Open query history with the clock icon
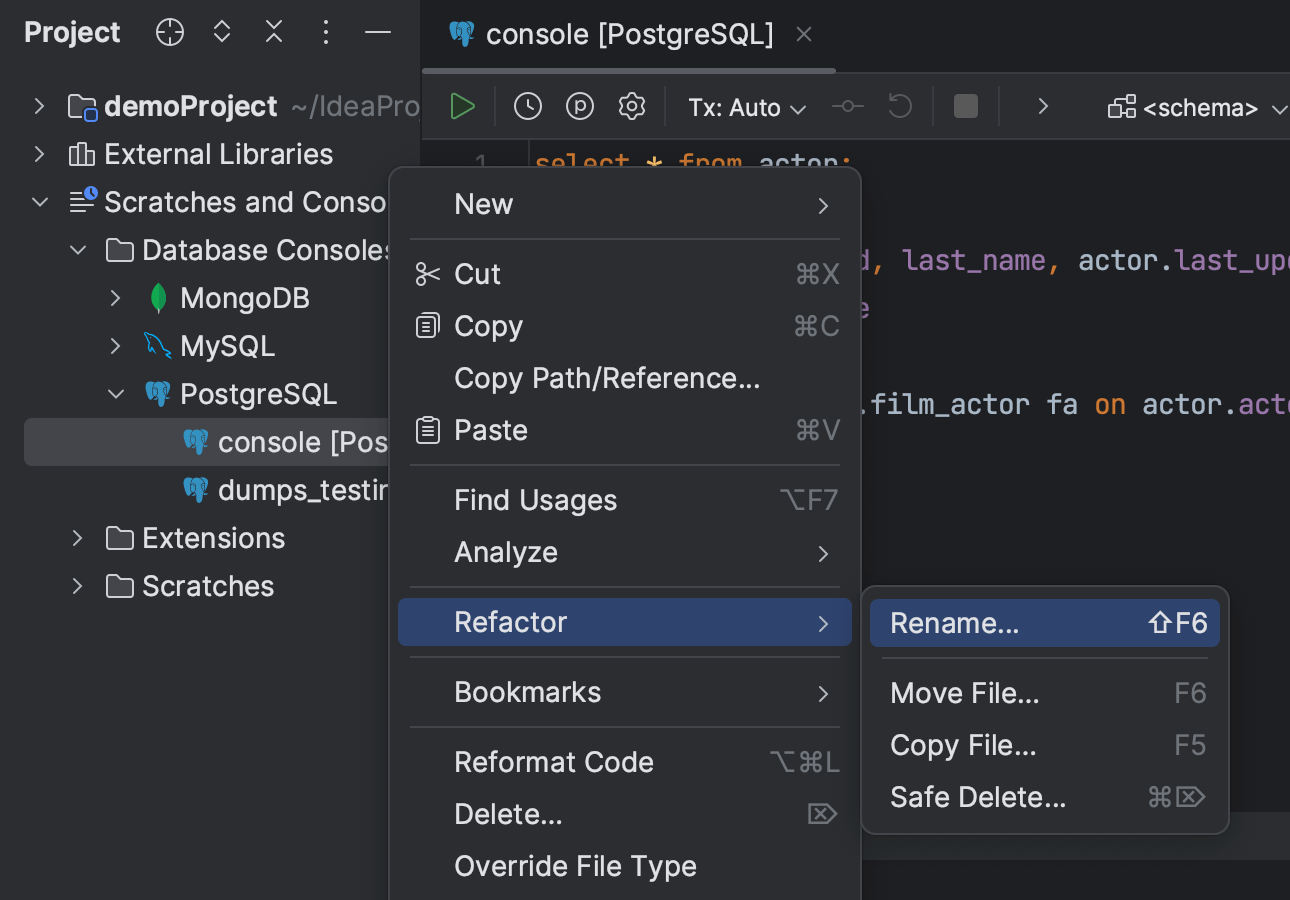1290x900 pixels. 527,106
